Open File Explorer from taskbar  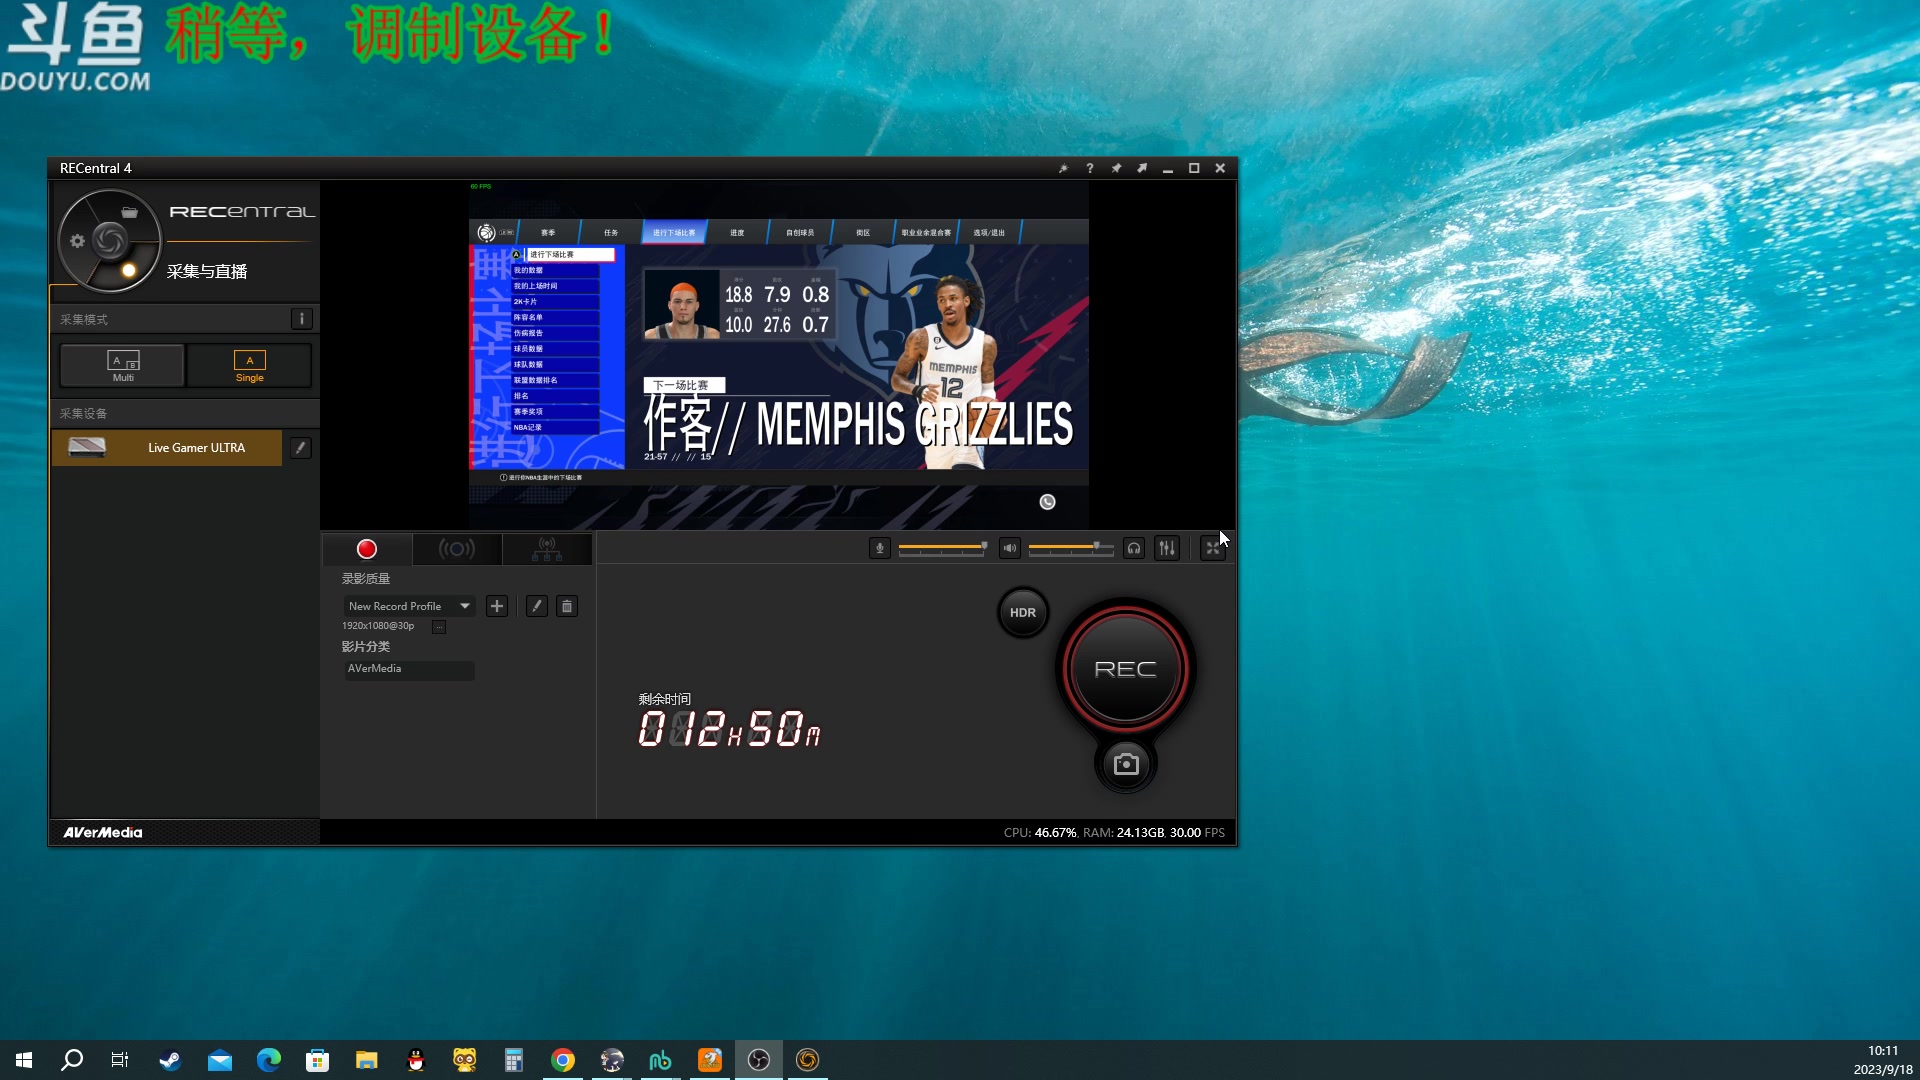(x=366, y=1060)
